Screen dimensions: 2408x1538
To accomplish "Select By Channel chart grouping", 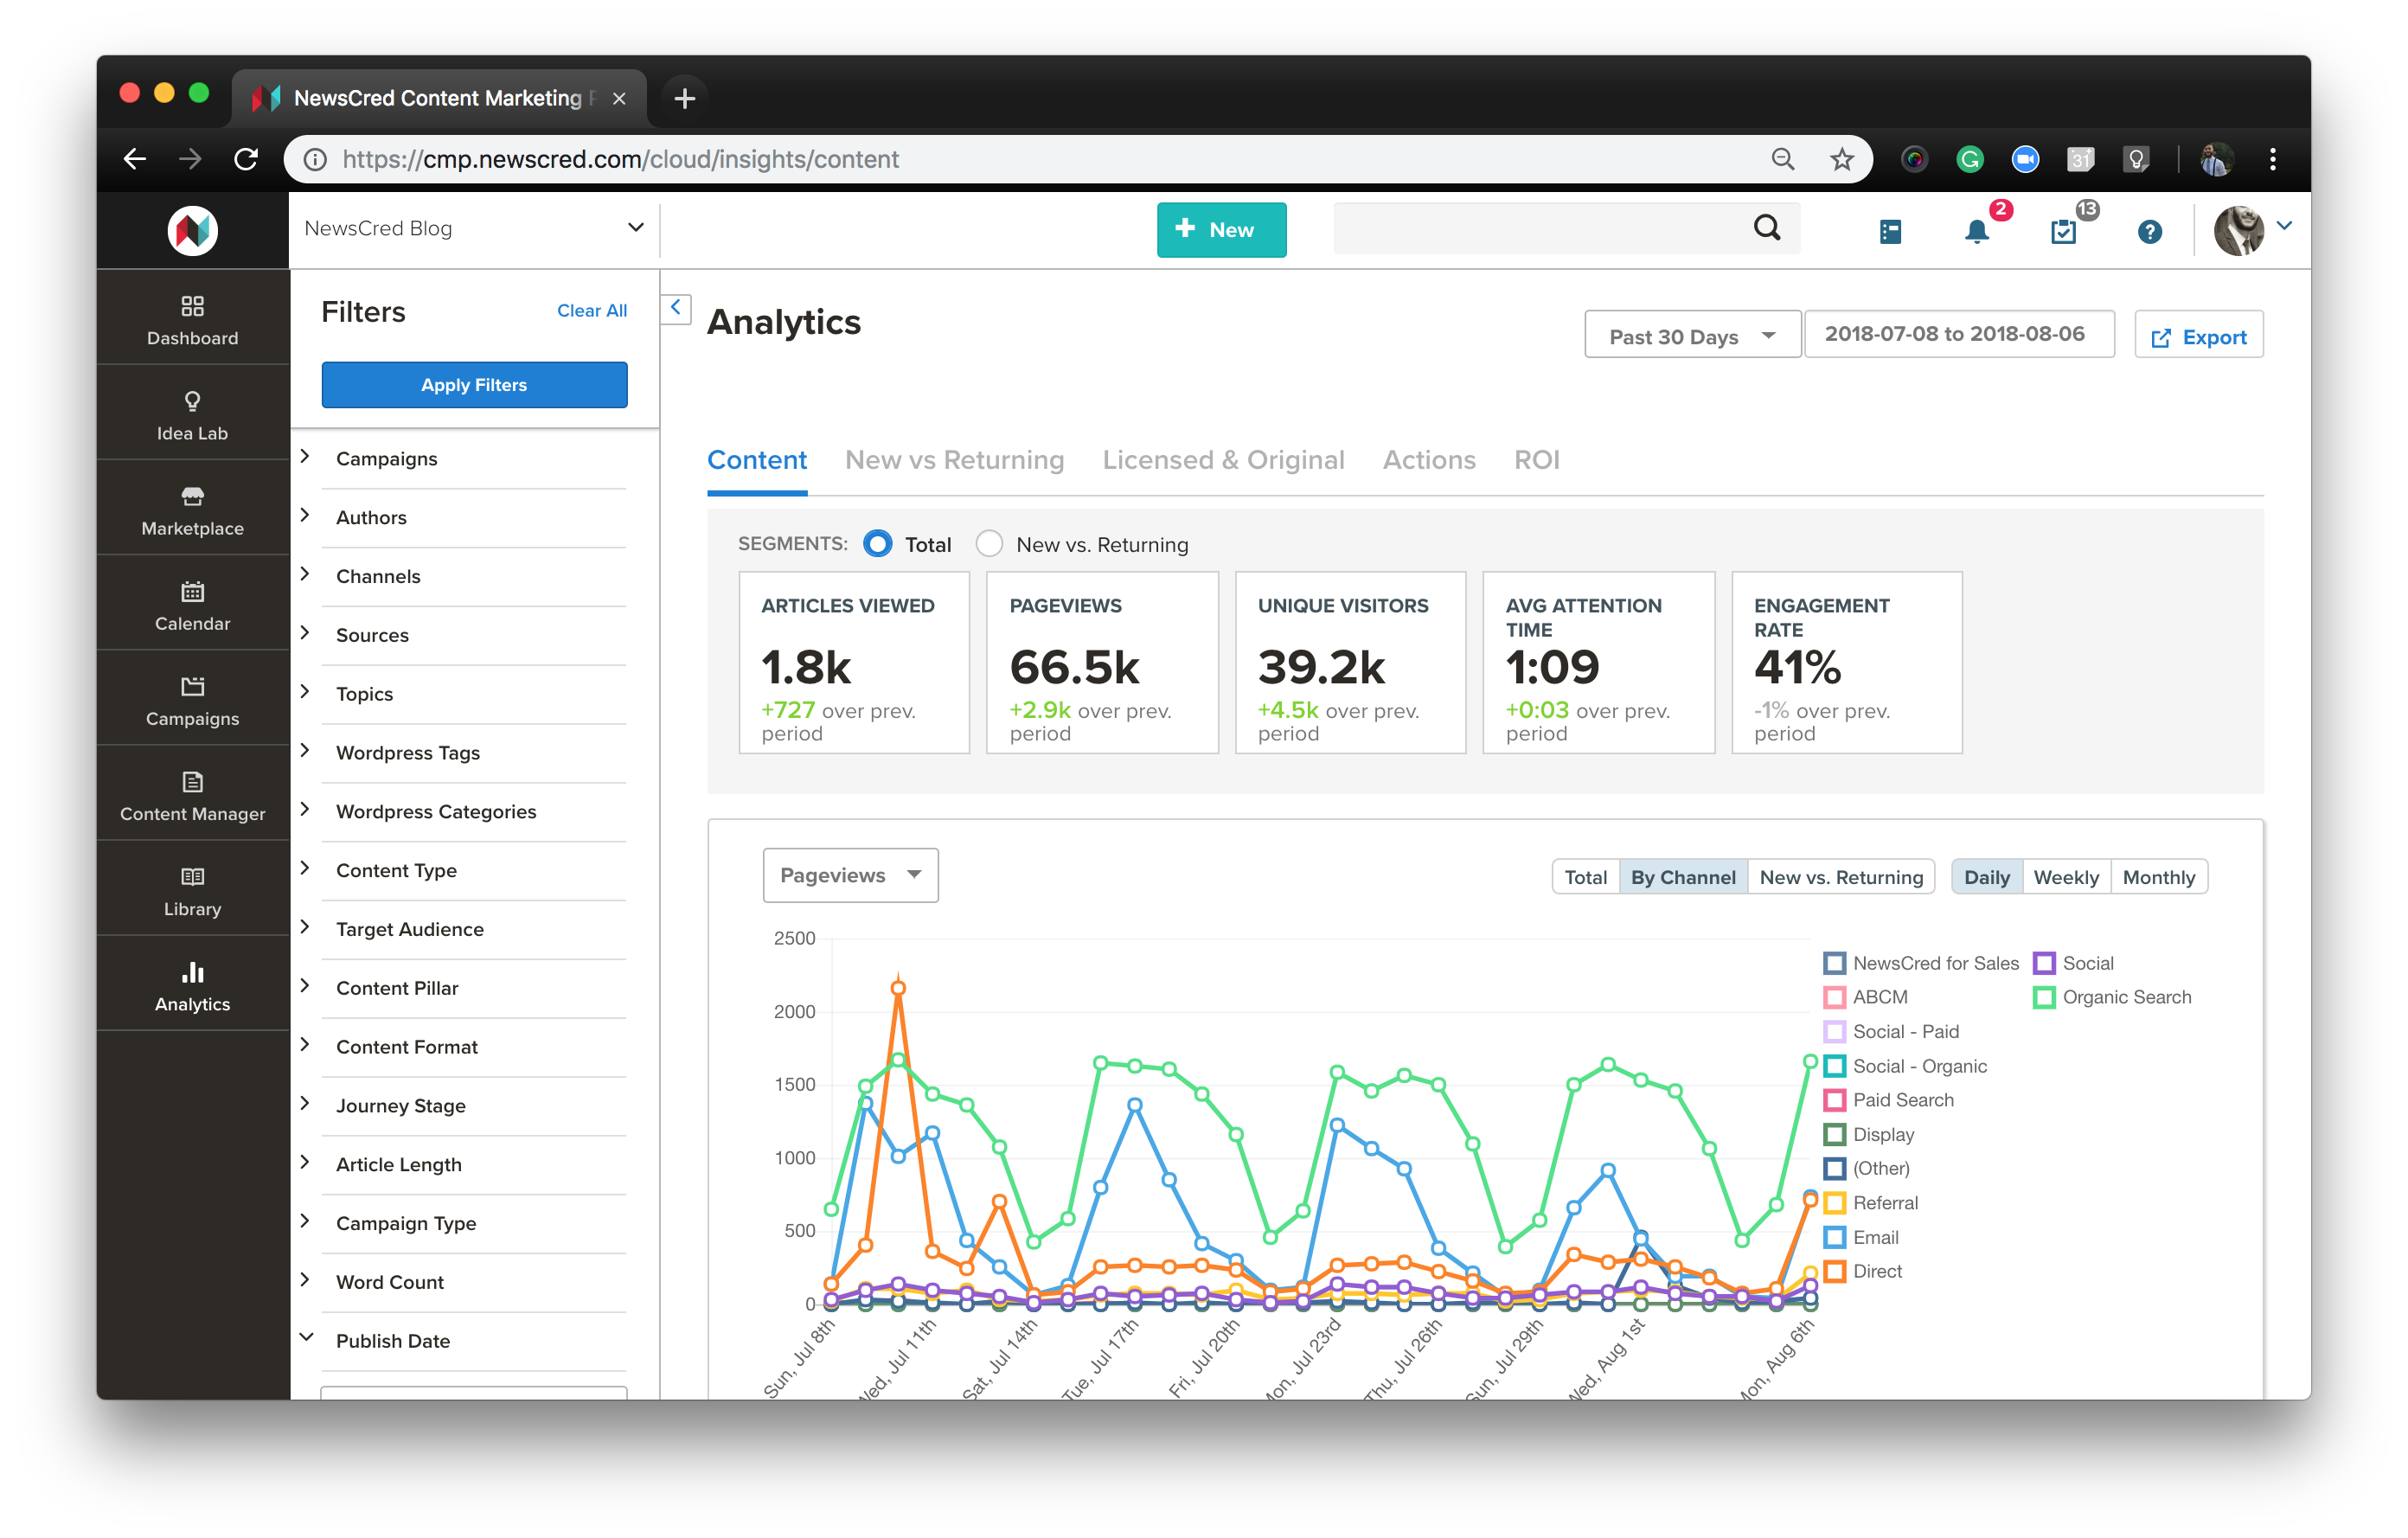I will coord(1682,877).
